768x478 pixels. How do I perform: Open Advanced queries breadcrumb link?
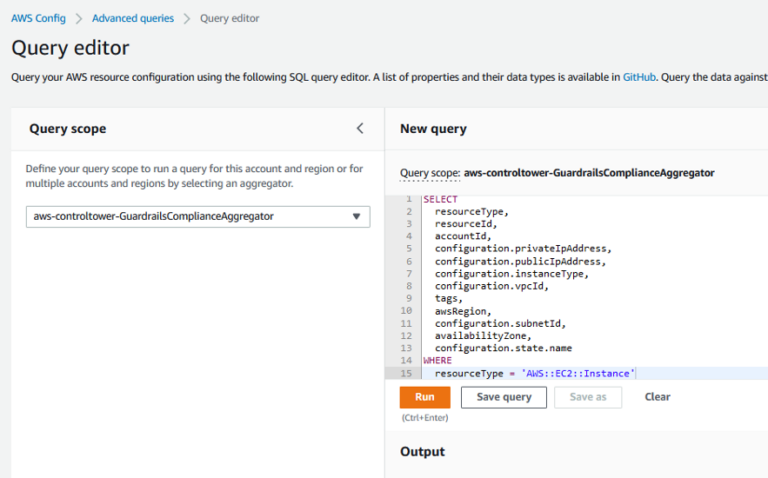pos(133,19)
